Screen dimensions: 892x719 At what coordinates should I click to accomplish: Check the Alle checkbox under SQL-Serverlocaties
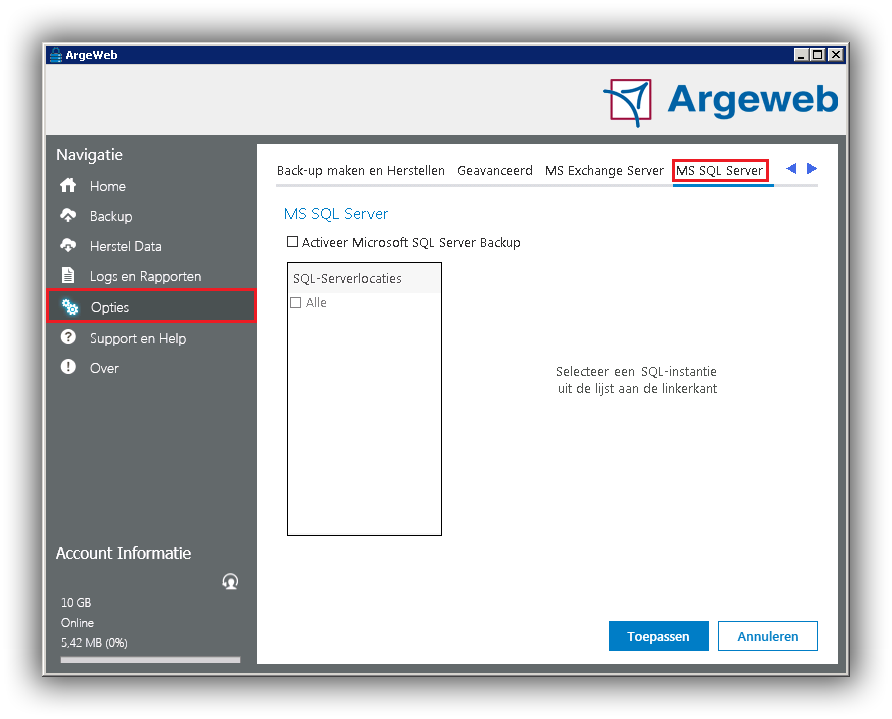[296, 303]
